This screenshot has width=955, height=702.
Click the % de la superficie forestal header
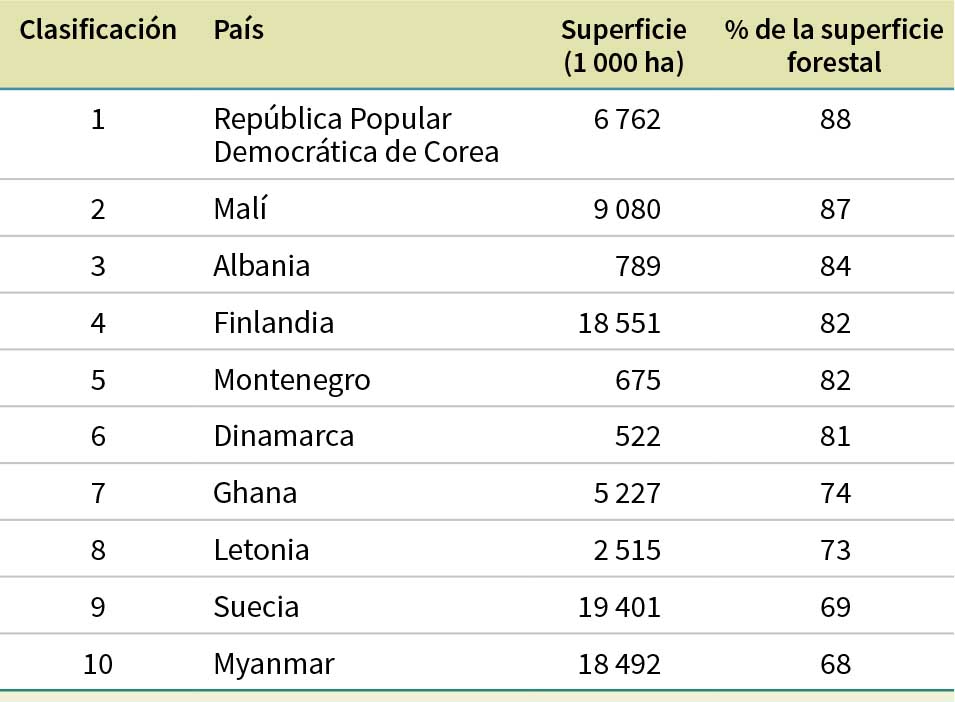[x=833, y=47]
